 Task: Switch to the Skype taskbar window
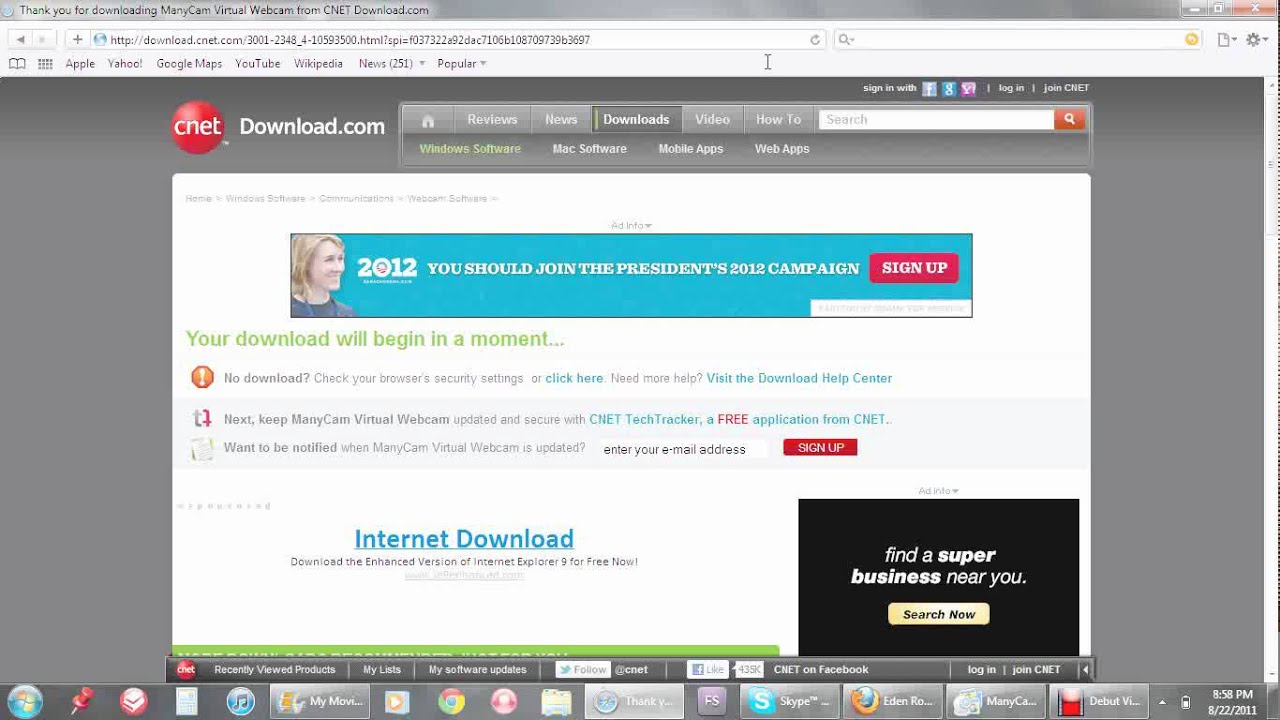791,701
